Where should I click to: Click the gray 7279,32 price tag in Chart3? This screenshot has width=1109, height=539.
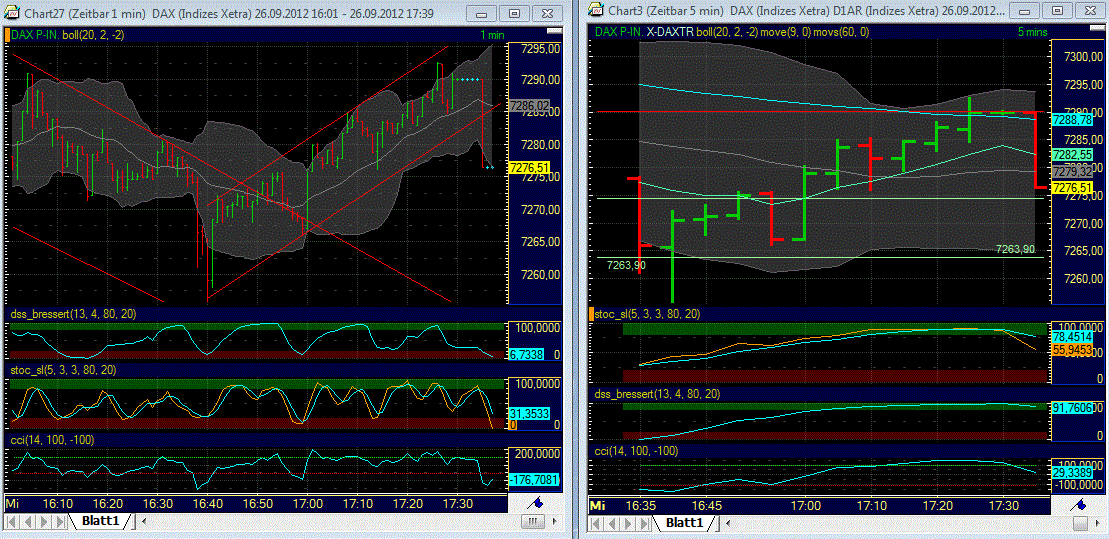(x=1074, y=171)
